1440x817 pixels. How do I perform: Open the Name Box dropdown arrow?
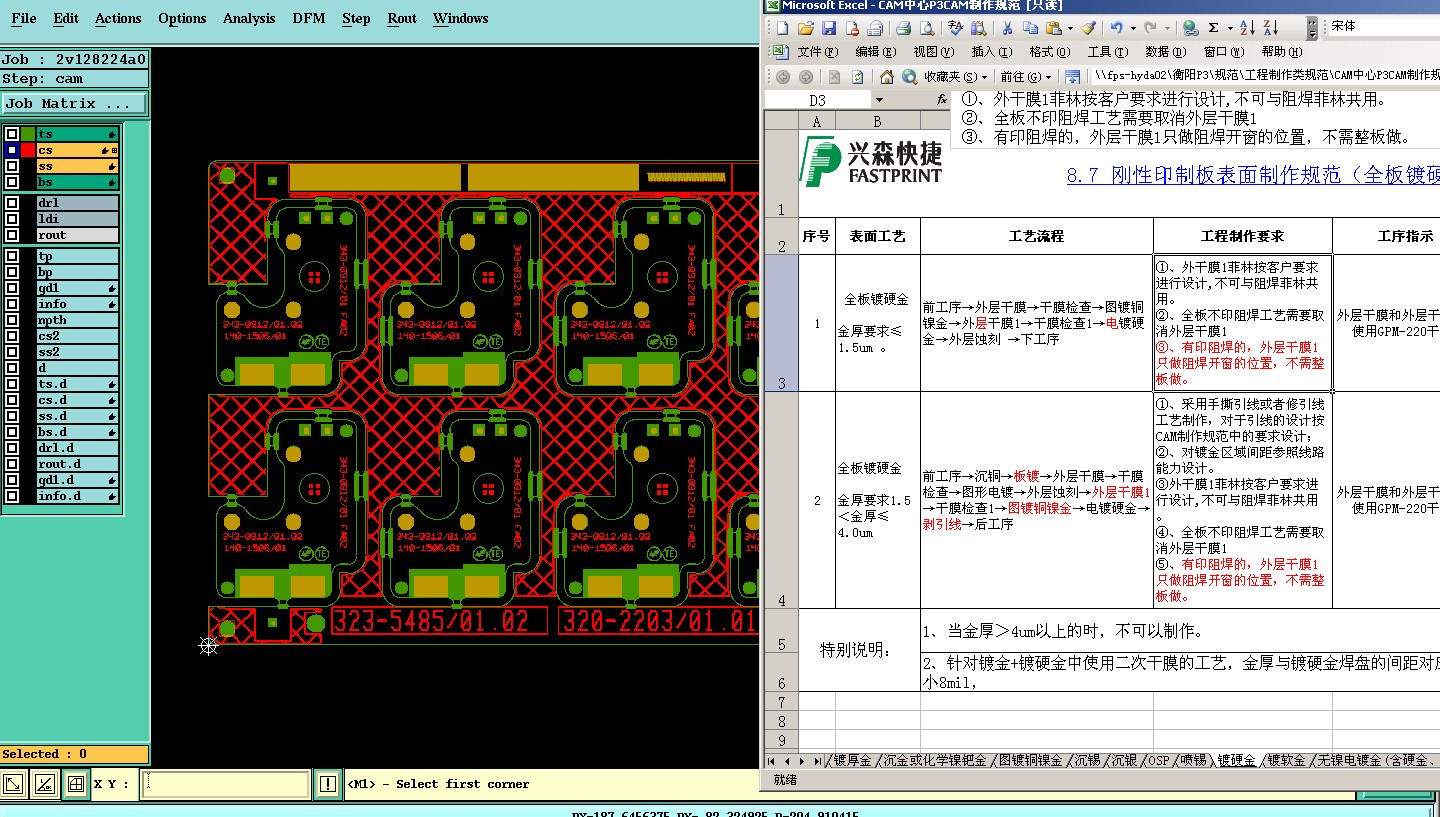(x=879, y=100)
